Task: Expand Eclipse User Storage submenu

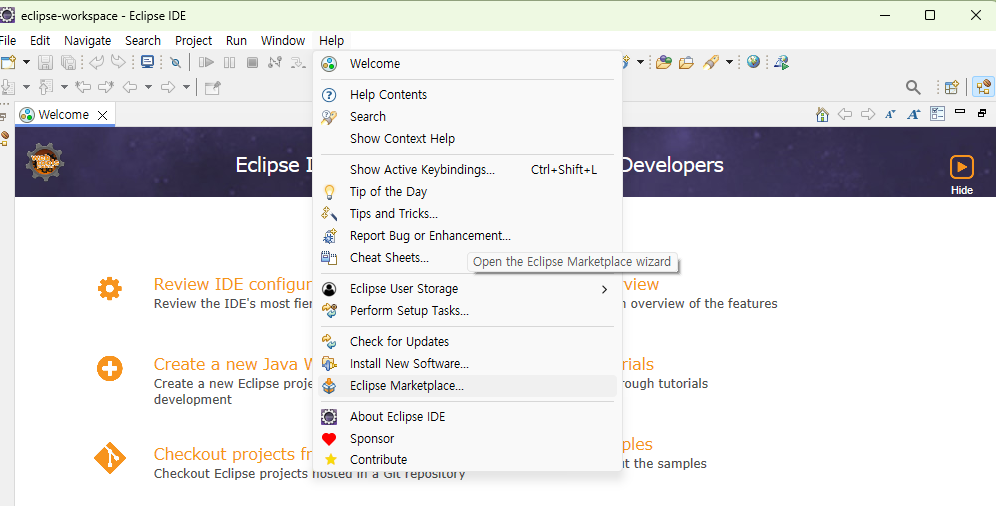Action: 467,289
